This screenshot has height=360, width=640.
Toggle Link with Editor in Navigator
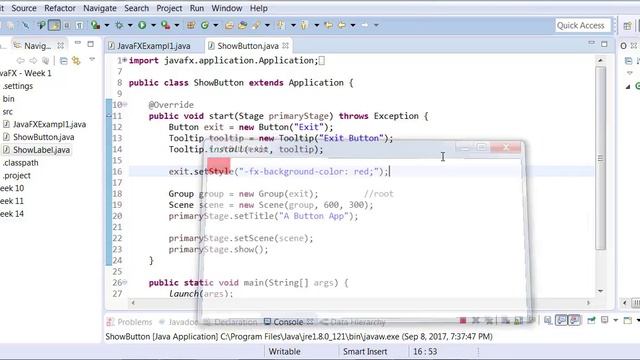(x=76, y=61)
